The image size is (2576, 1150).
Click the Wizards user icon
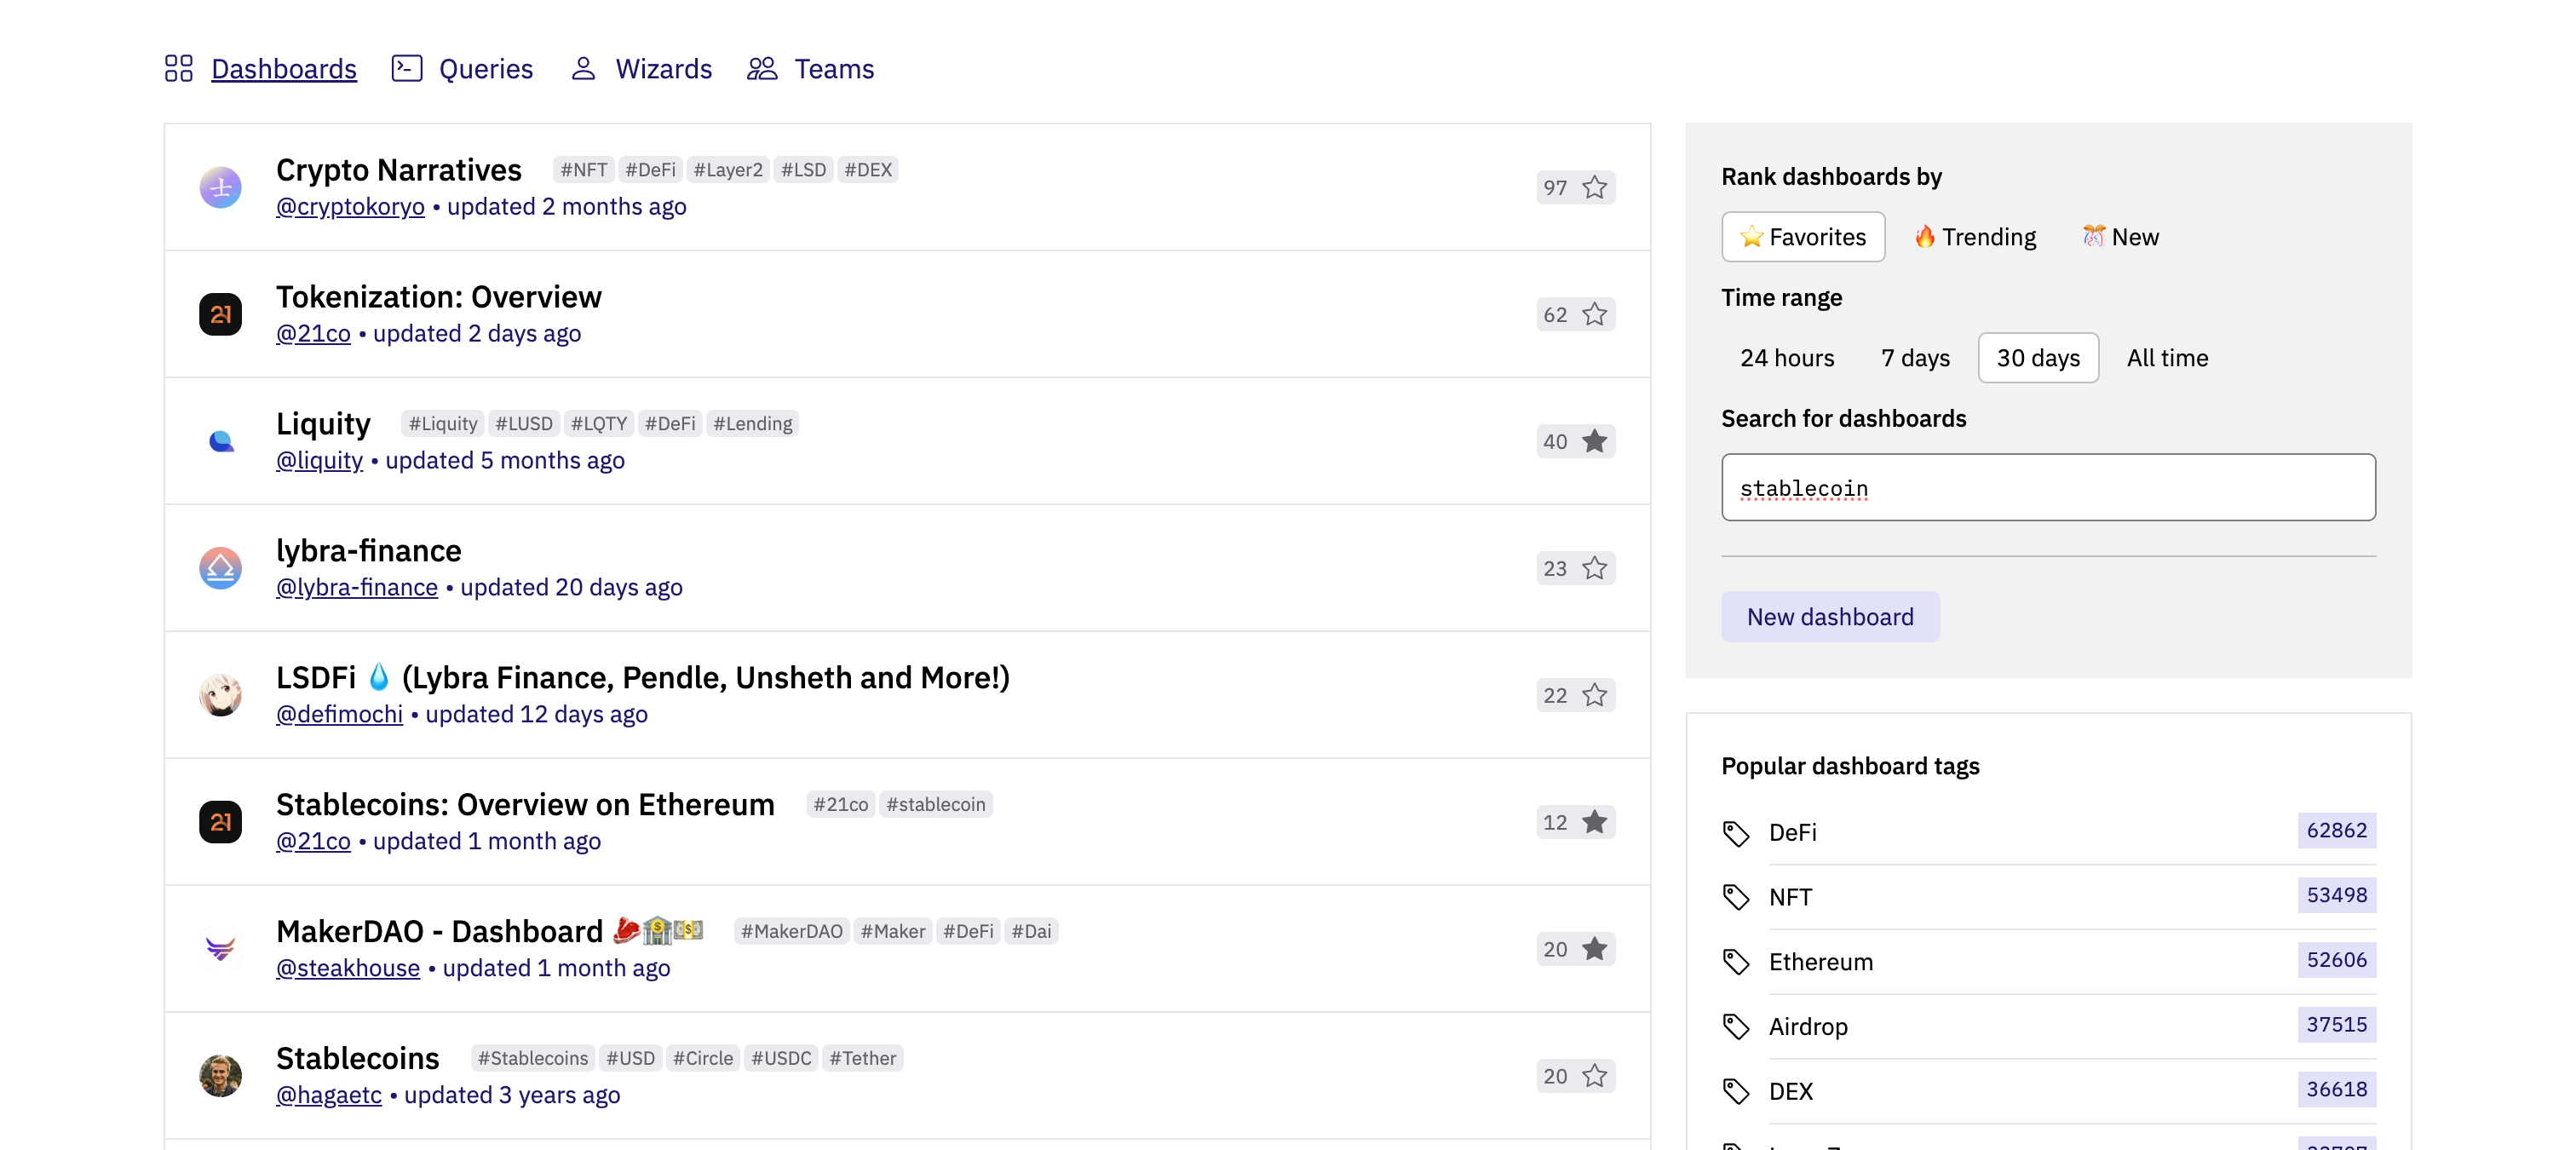583,68
